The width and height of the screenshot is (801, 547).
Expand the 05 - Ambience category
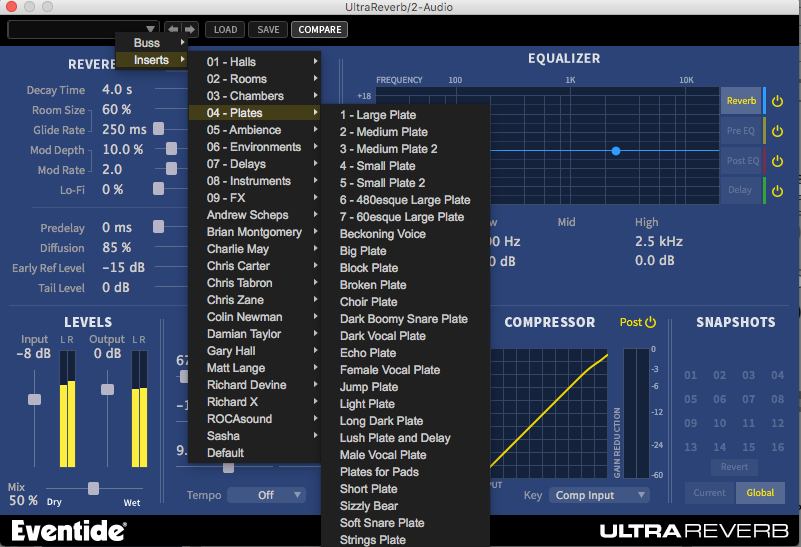point(254,130)
